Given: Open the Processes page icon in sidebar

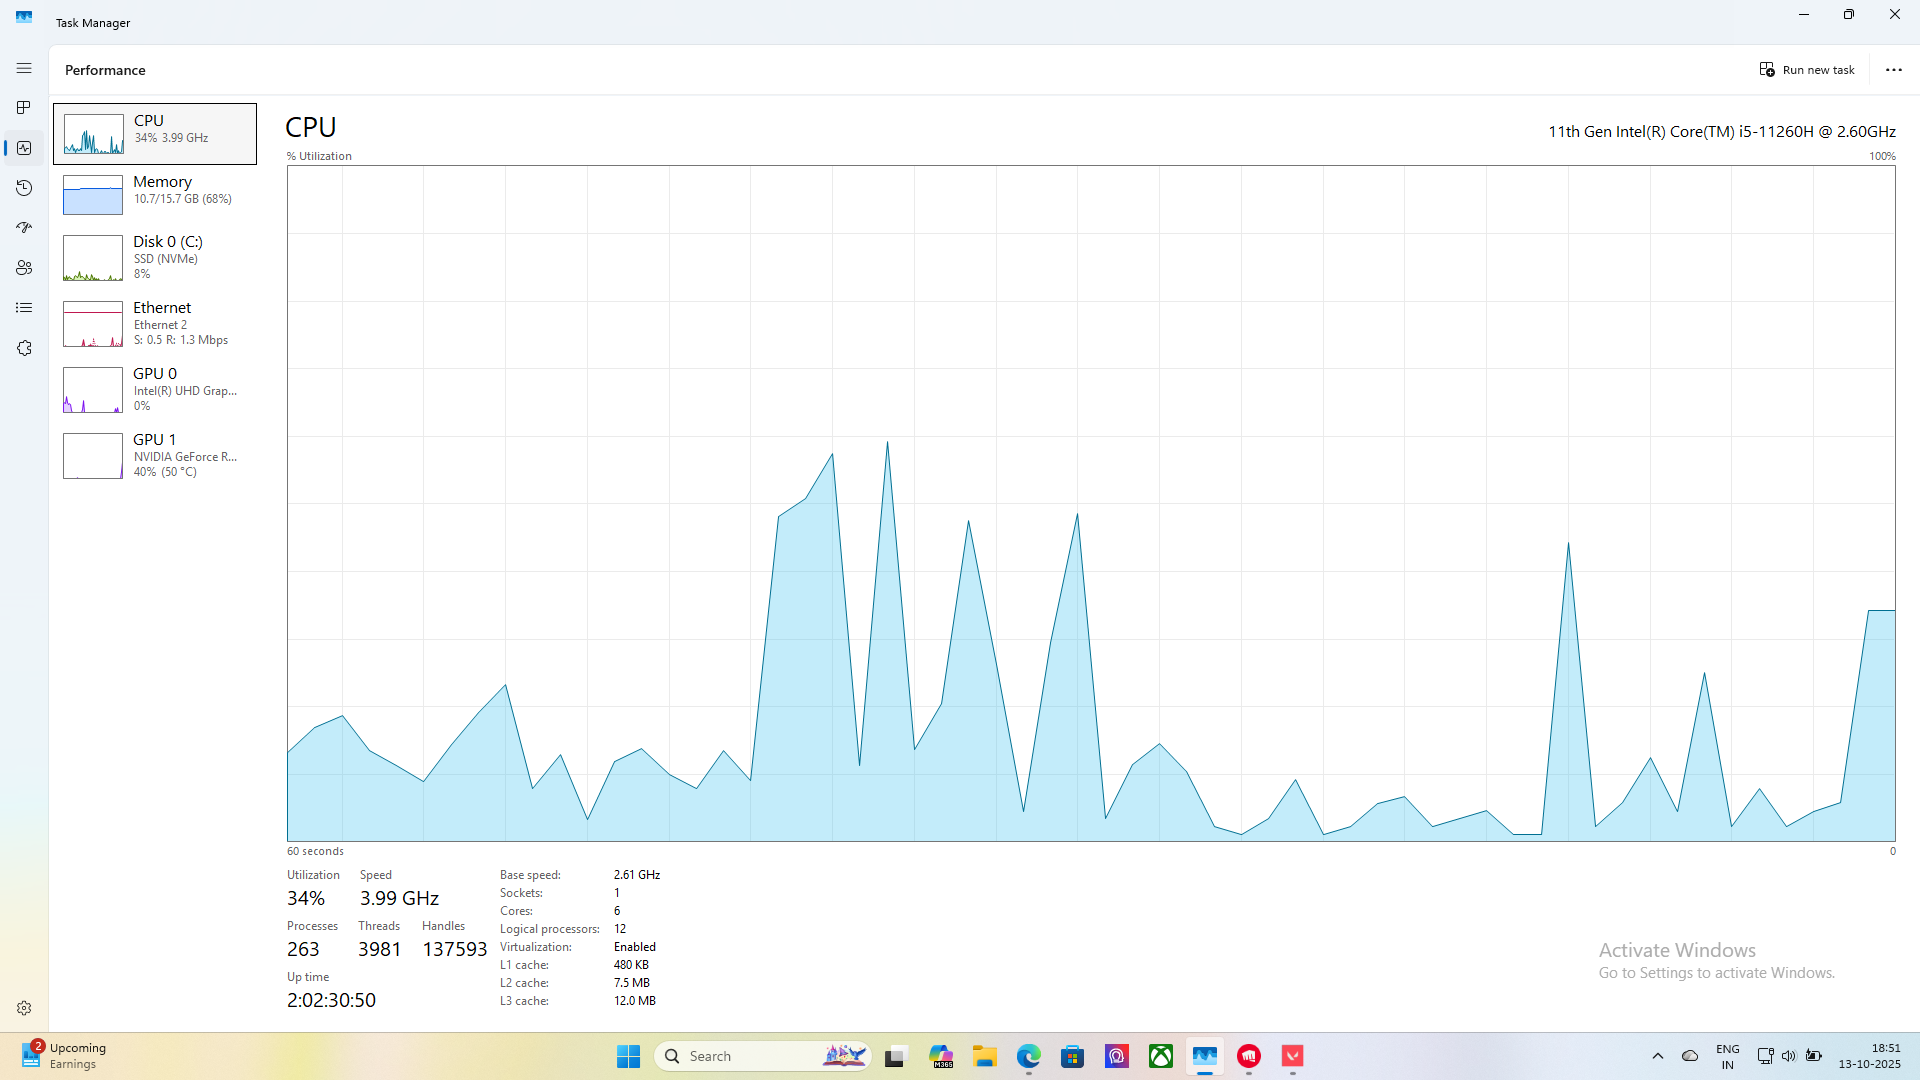Looking at the screenshot, I should coord(24,108).
